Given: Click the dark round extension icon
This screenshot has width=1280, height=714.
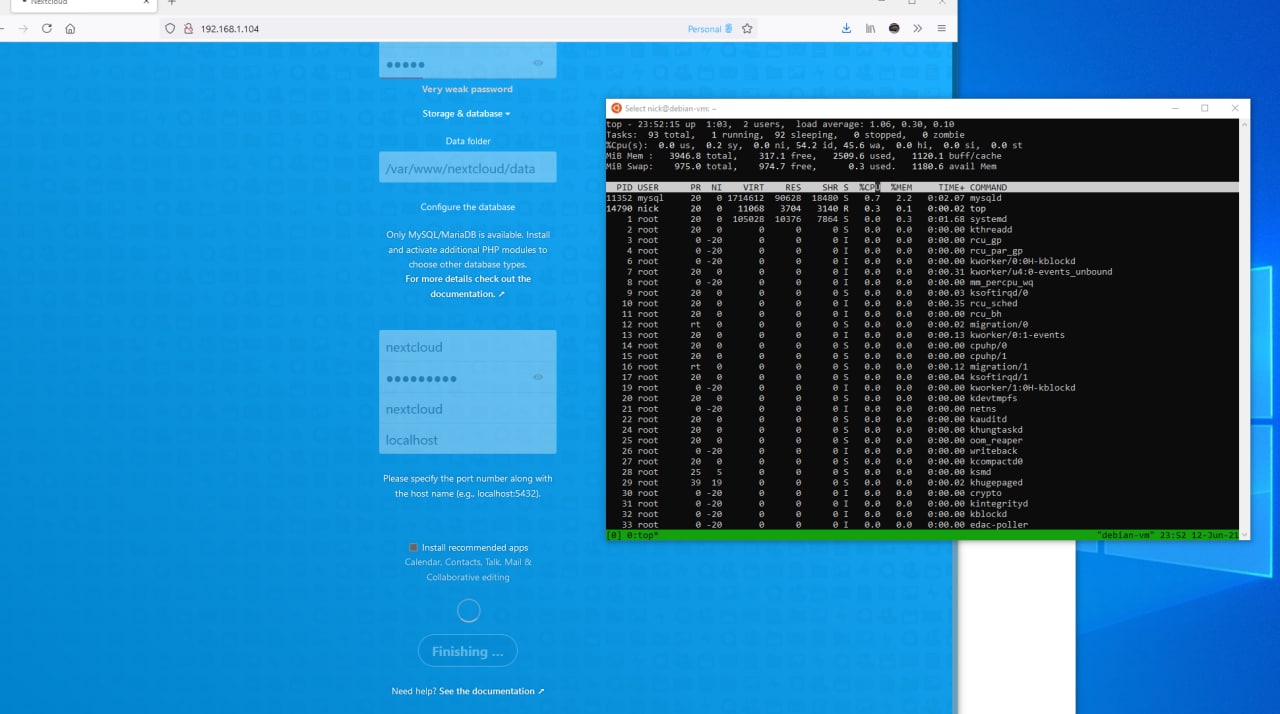Looking at the screenshot, I should click(894, 29).
